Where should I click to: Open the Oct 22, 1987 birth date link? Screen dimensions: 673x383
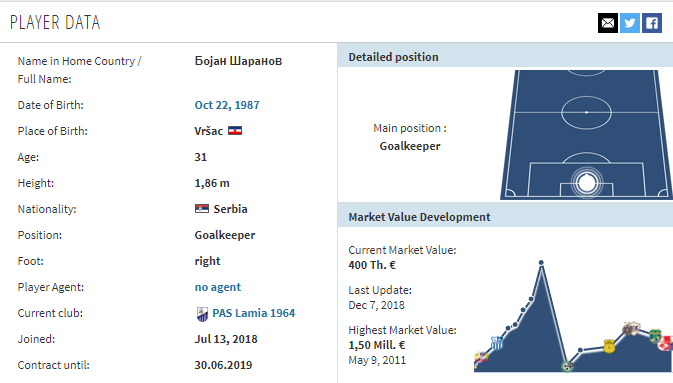click(227, 105)
